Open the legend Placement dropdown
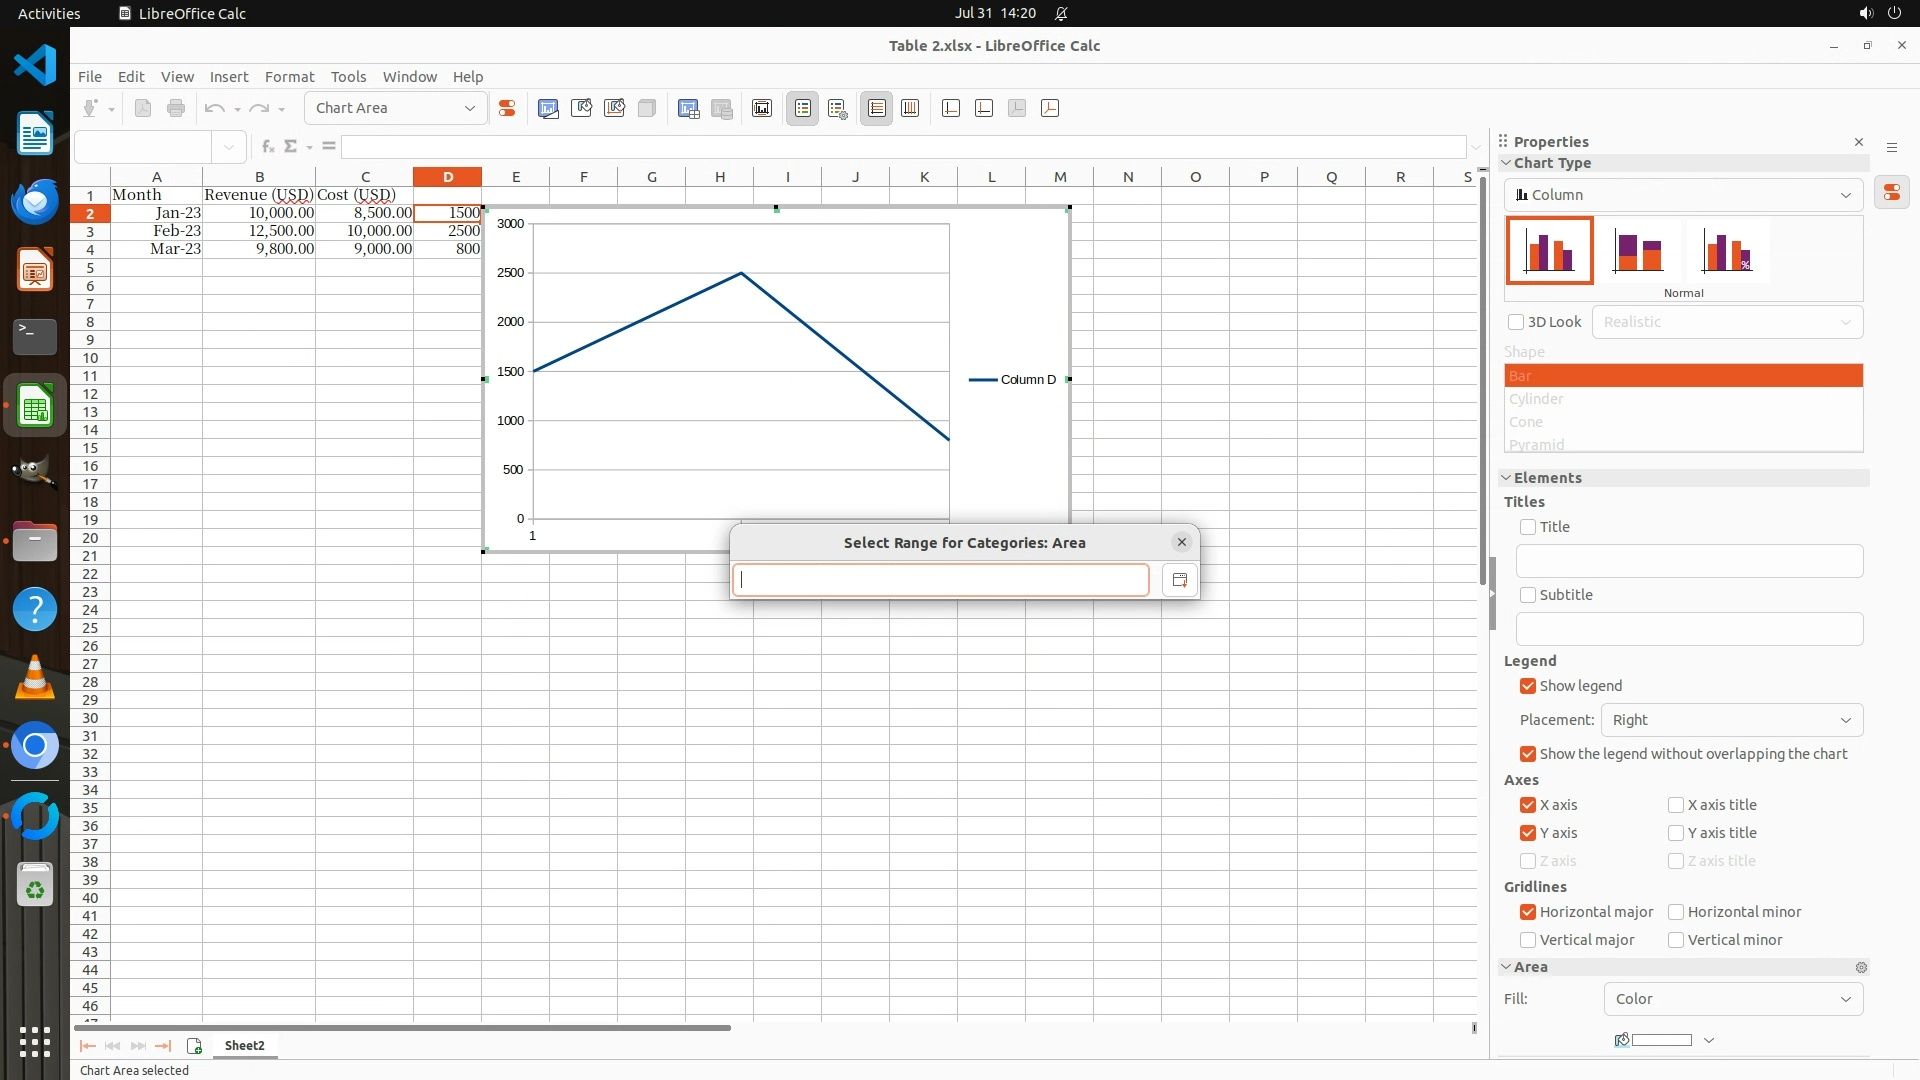The height and width of the screenshot is (1080, 1920). [x=1731, y=720]
